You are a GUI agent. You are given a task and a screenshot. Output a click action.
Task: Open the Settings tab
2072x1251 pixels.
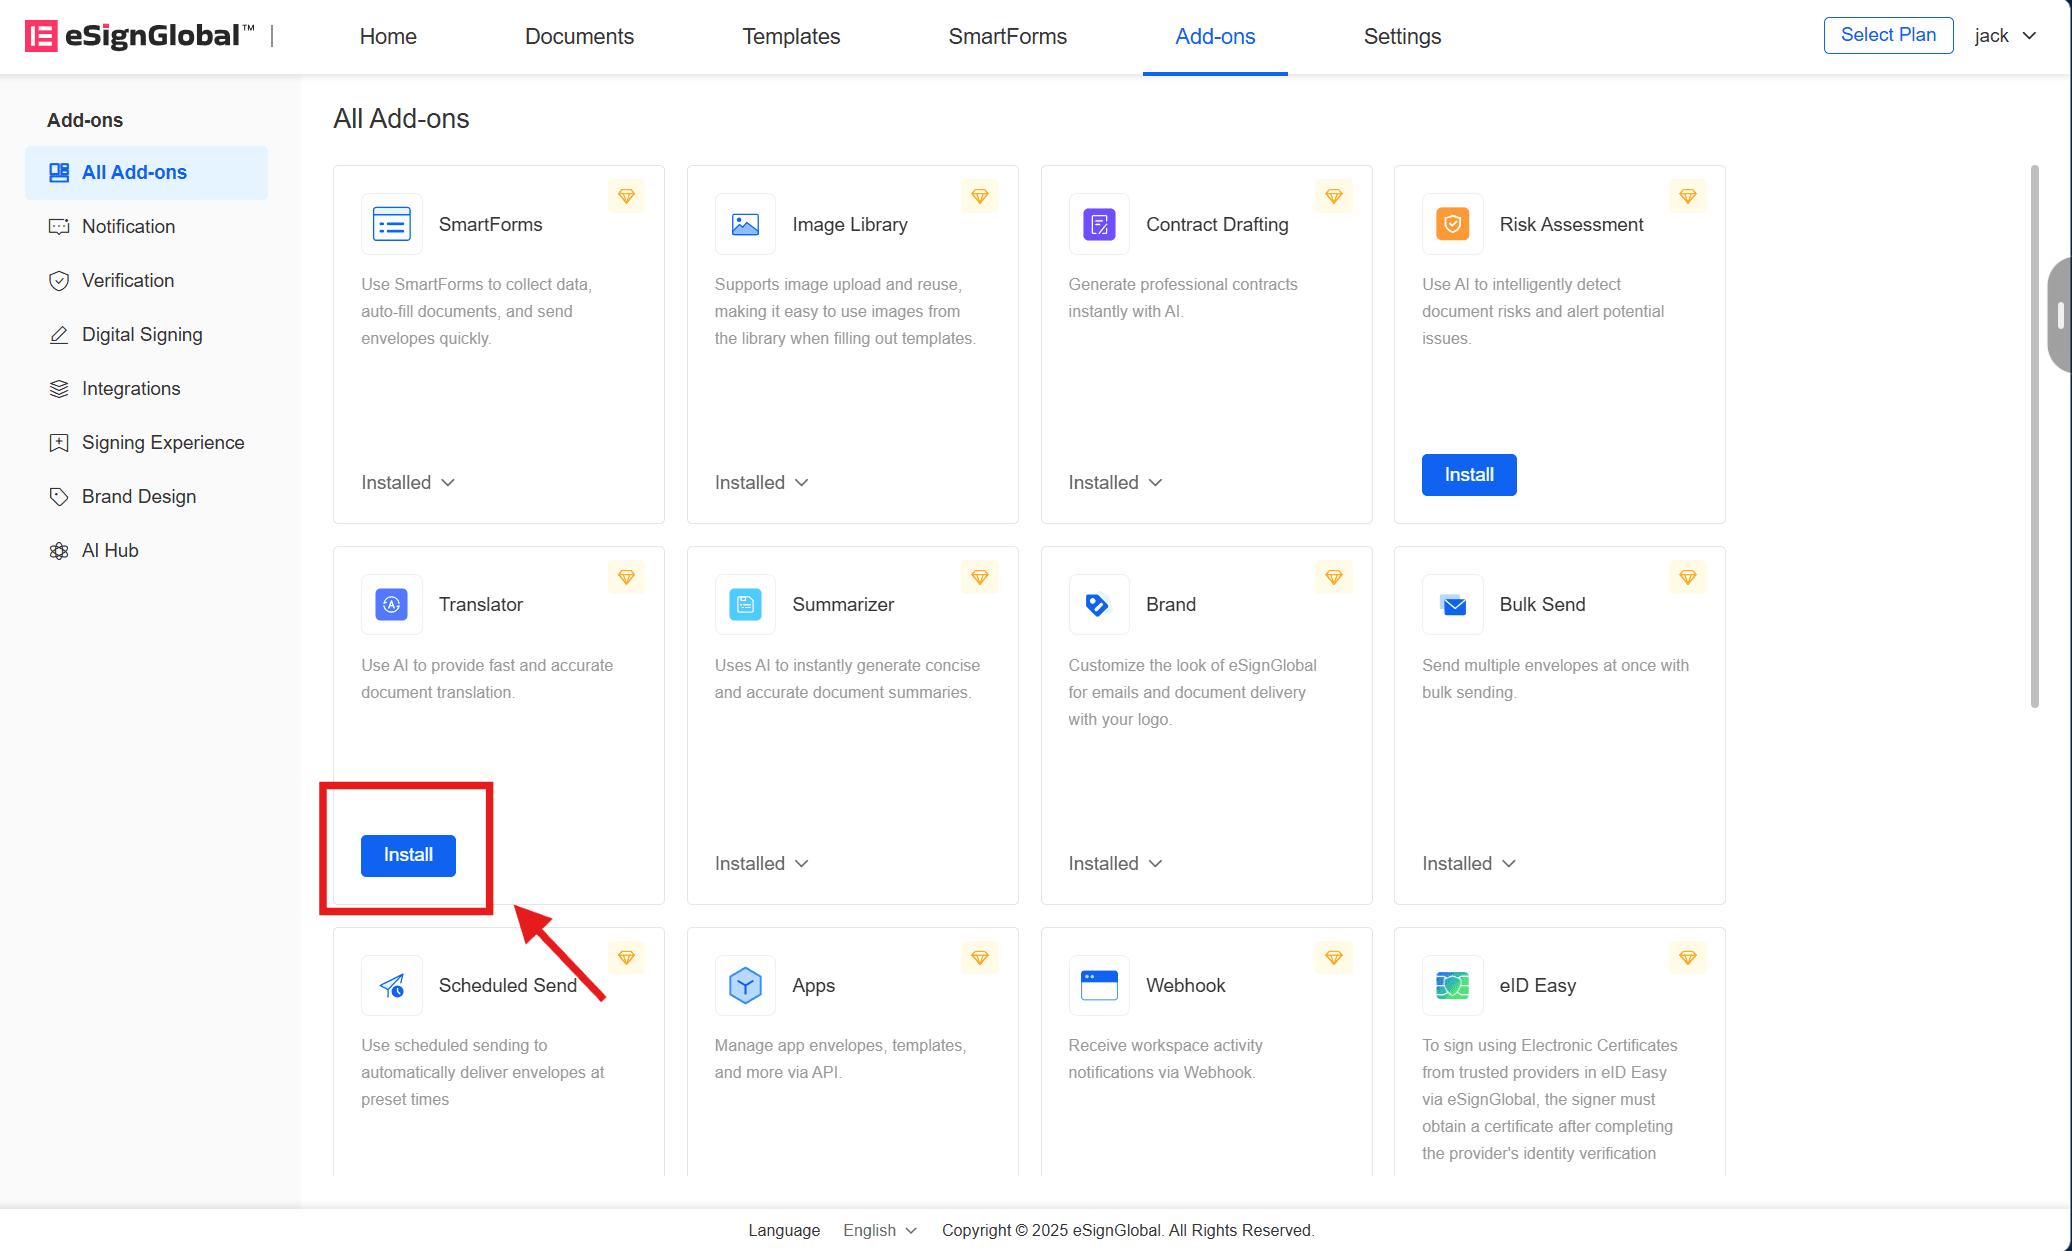point(1402,36)
